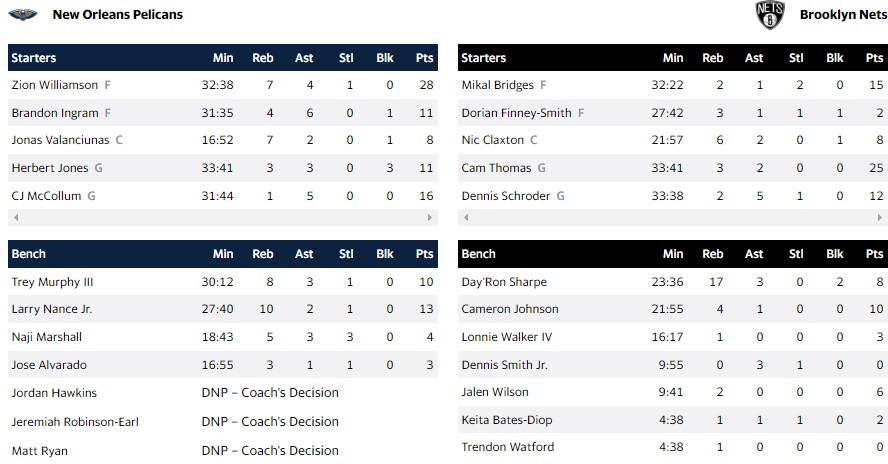Viewport: 888px width, 464px height.
Task: Click on CJ McCollum's name
Action: tap(46, 196)
